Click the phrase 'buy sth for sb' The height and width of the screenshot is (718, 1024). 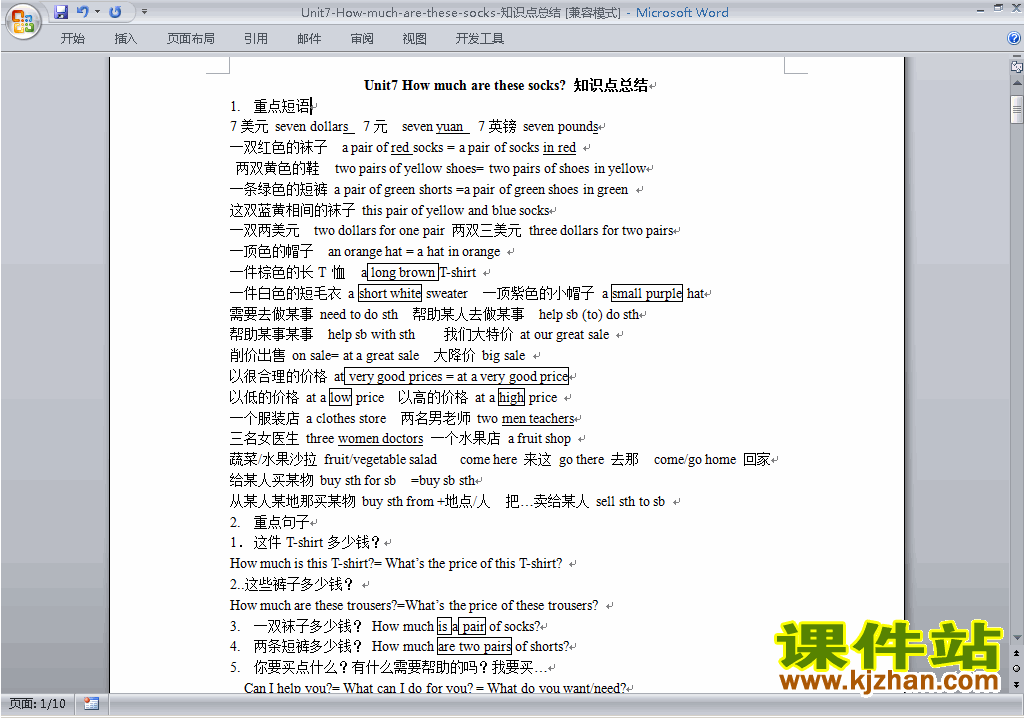tap(358, 480)
